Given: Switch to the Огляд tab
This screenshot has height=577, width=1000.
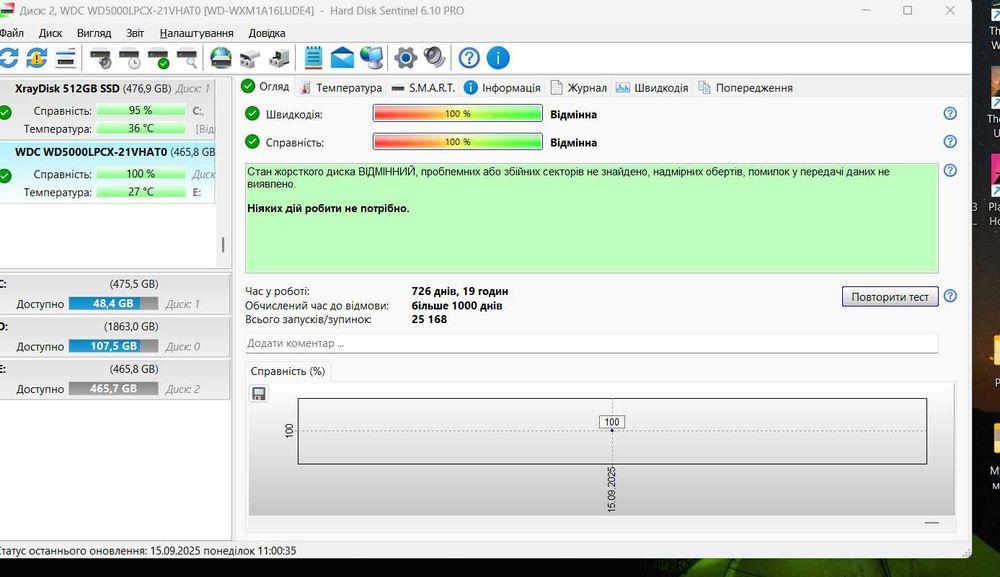Looking at the screenshot, I should tap(265, 87).
